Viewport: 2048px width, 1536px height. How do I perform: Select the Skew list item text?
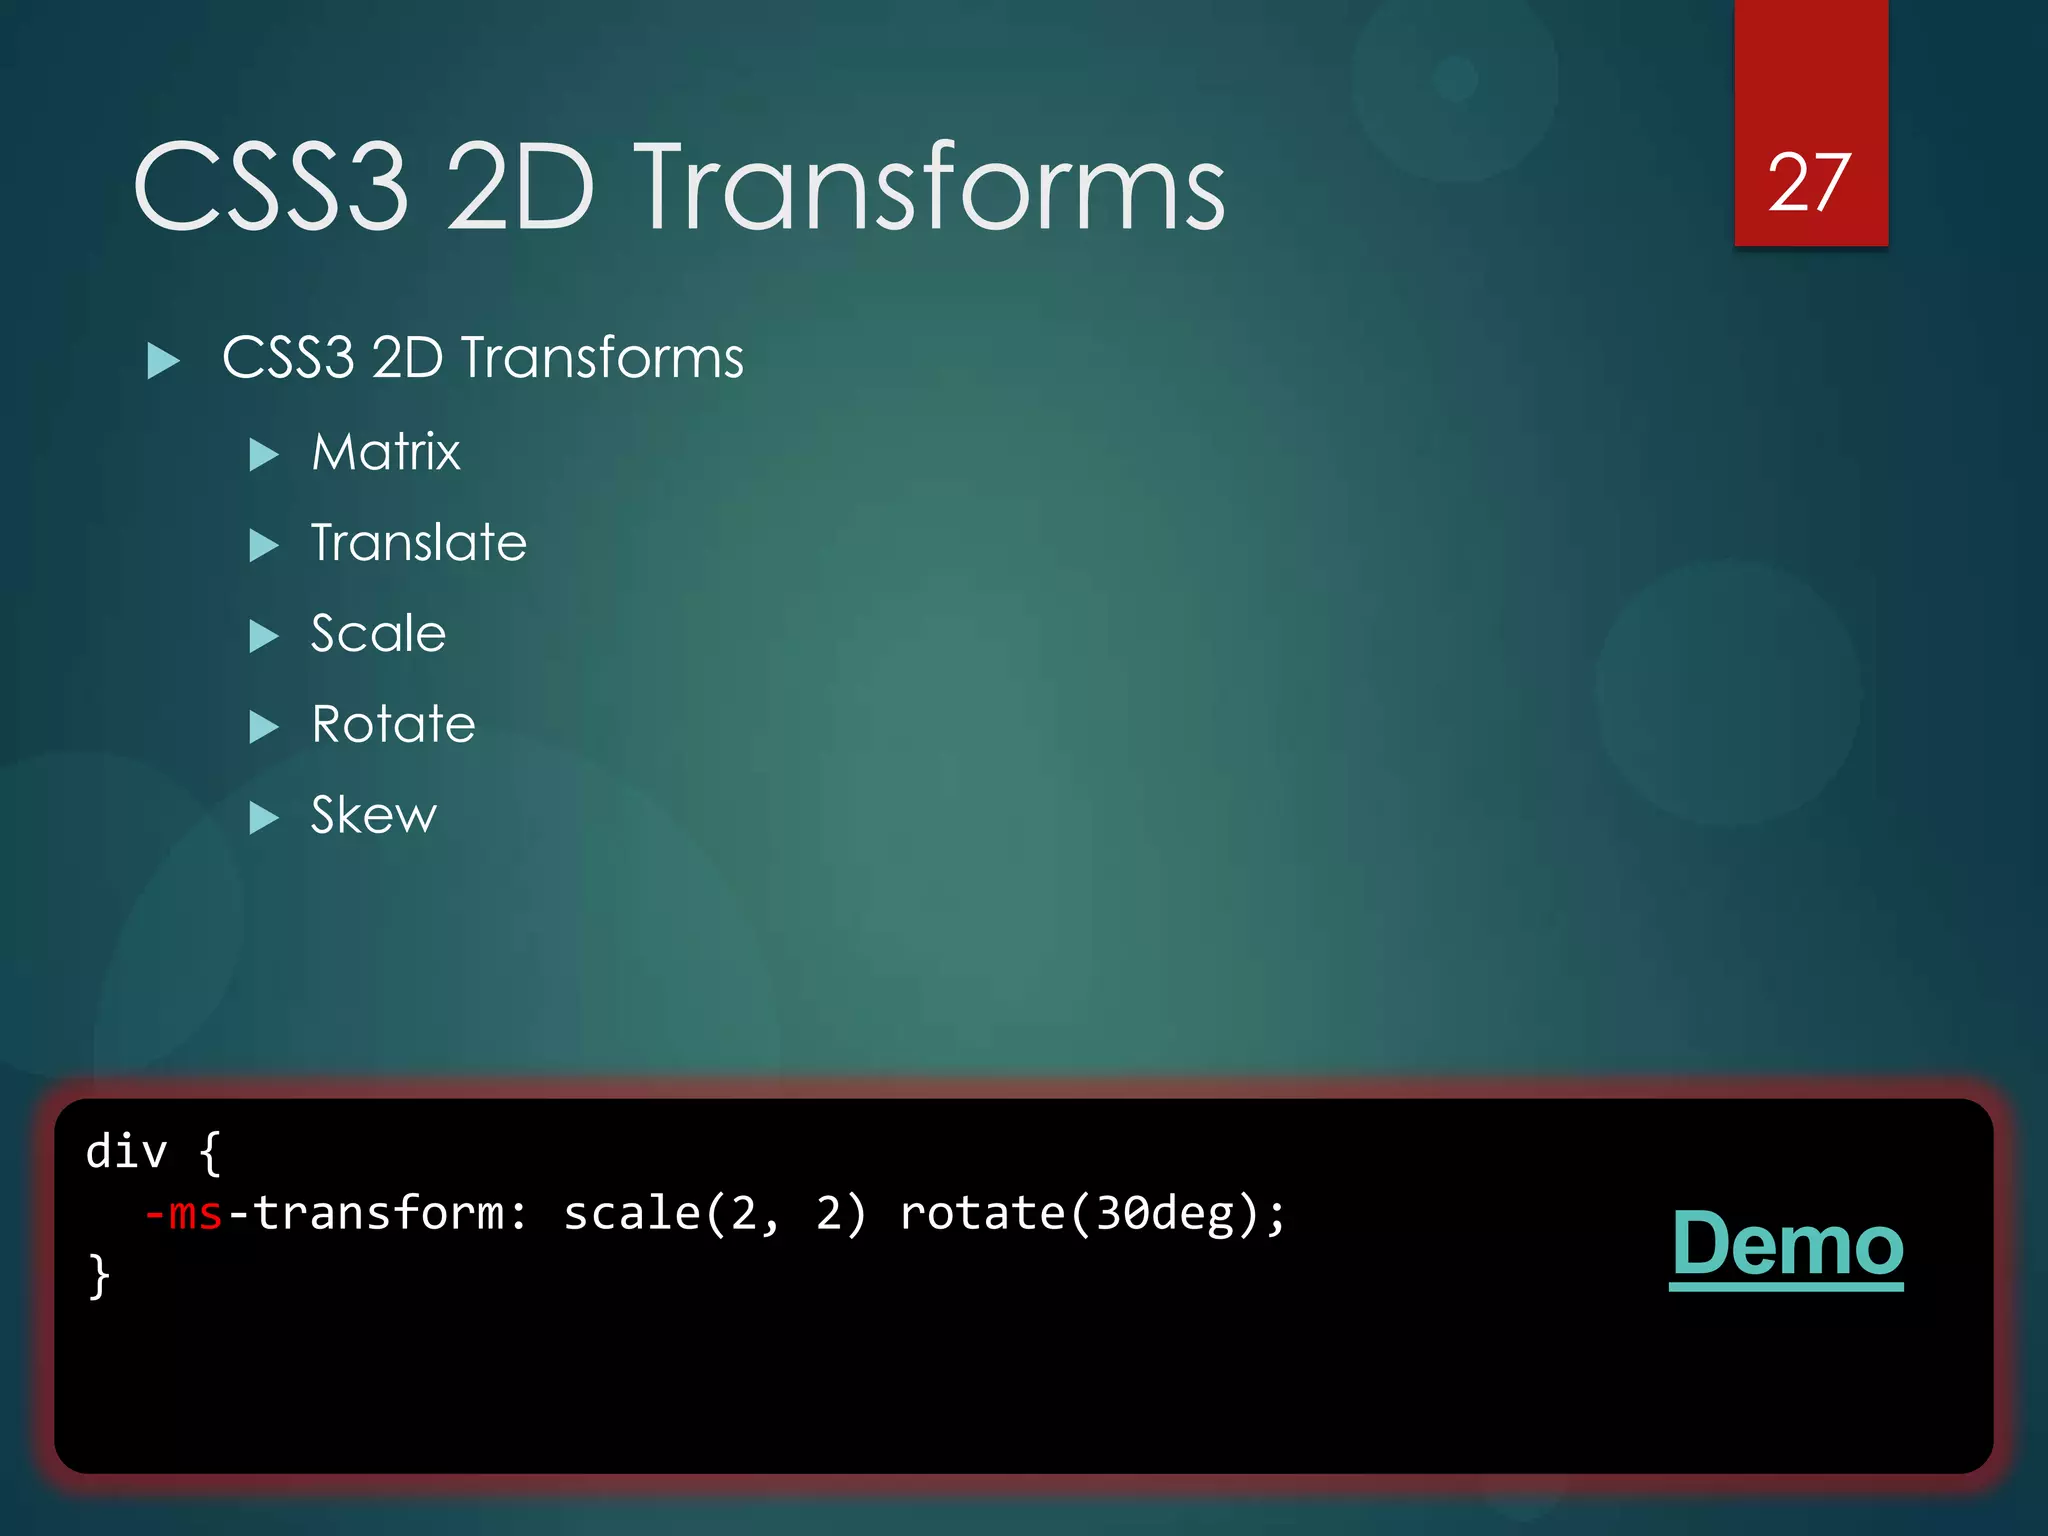click(x=373, y=815)
